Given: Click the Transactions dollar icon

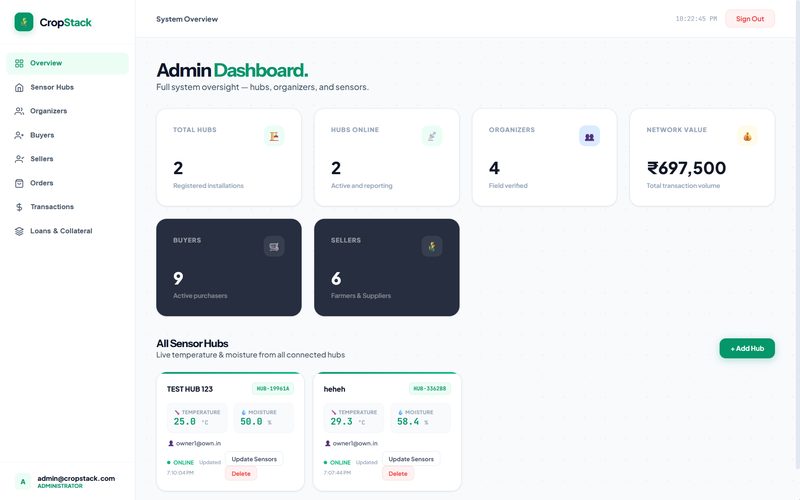Looking at the screenshot, I should coord(19,207).
